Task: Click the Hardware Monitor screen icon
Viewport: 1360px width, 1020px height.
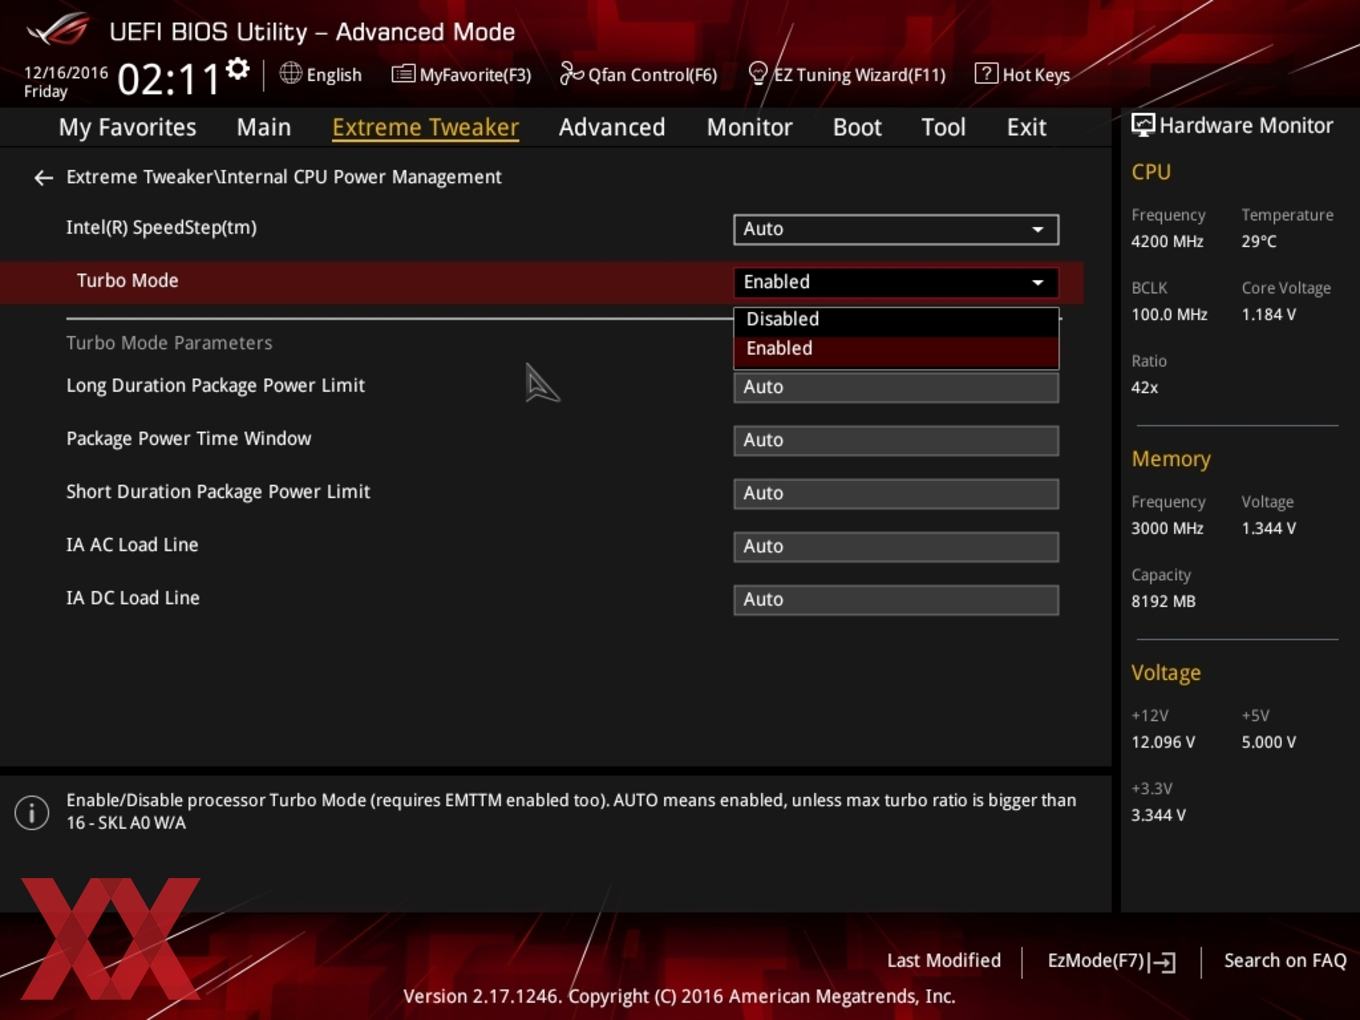Action: (1143, 125)
